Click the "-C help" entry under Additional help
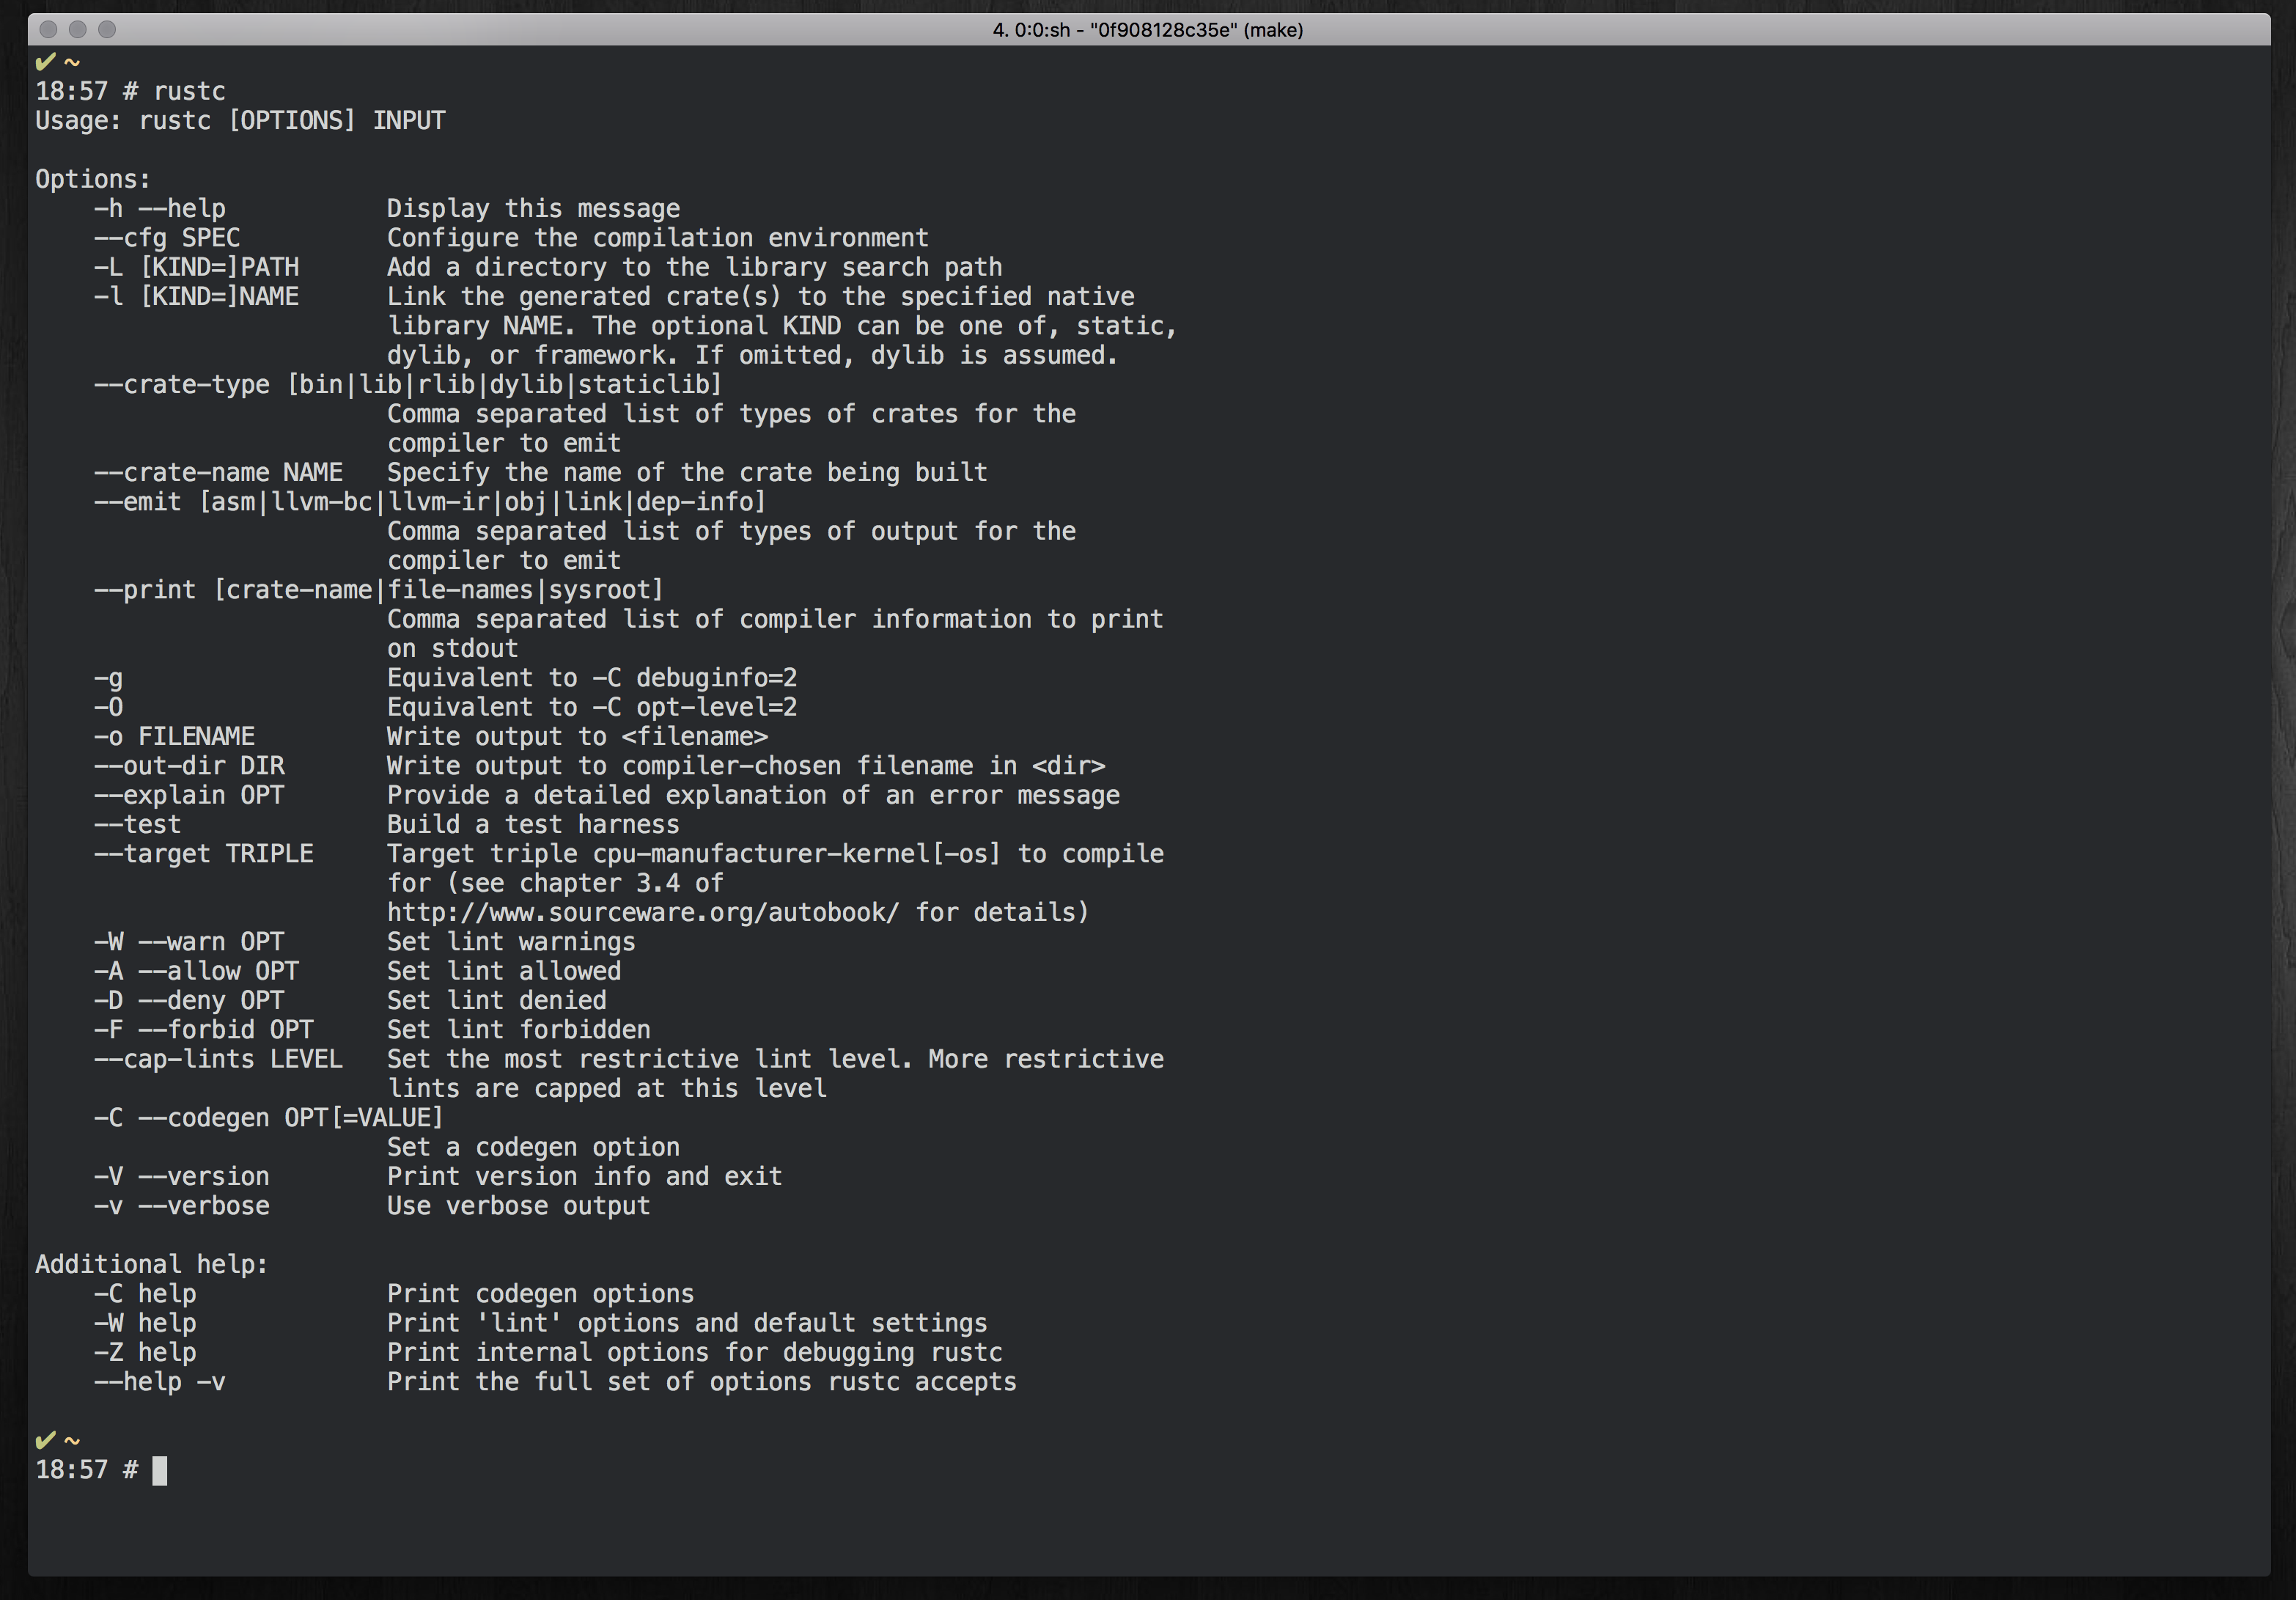The height and width of the screenshot is (1600, 2296). 145,1294
